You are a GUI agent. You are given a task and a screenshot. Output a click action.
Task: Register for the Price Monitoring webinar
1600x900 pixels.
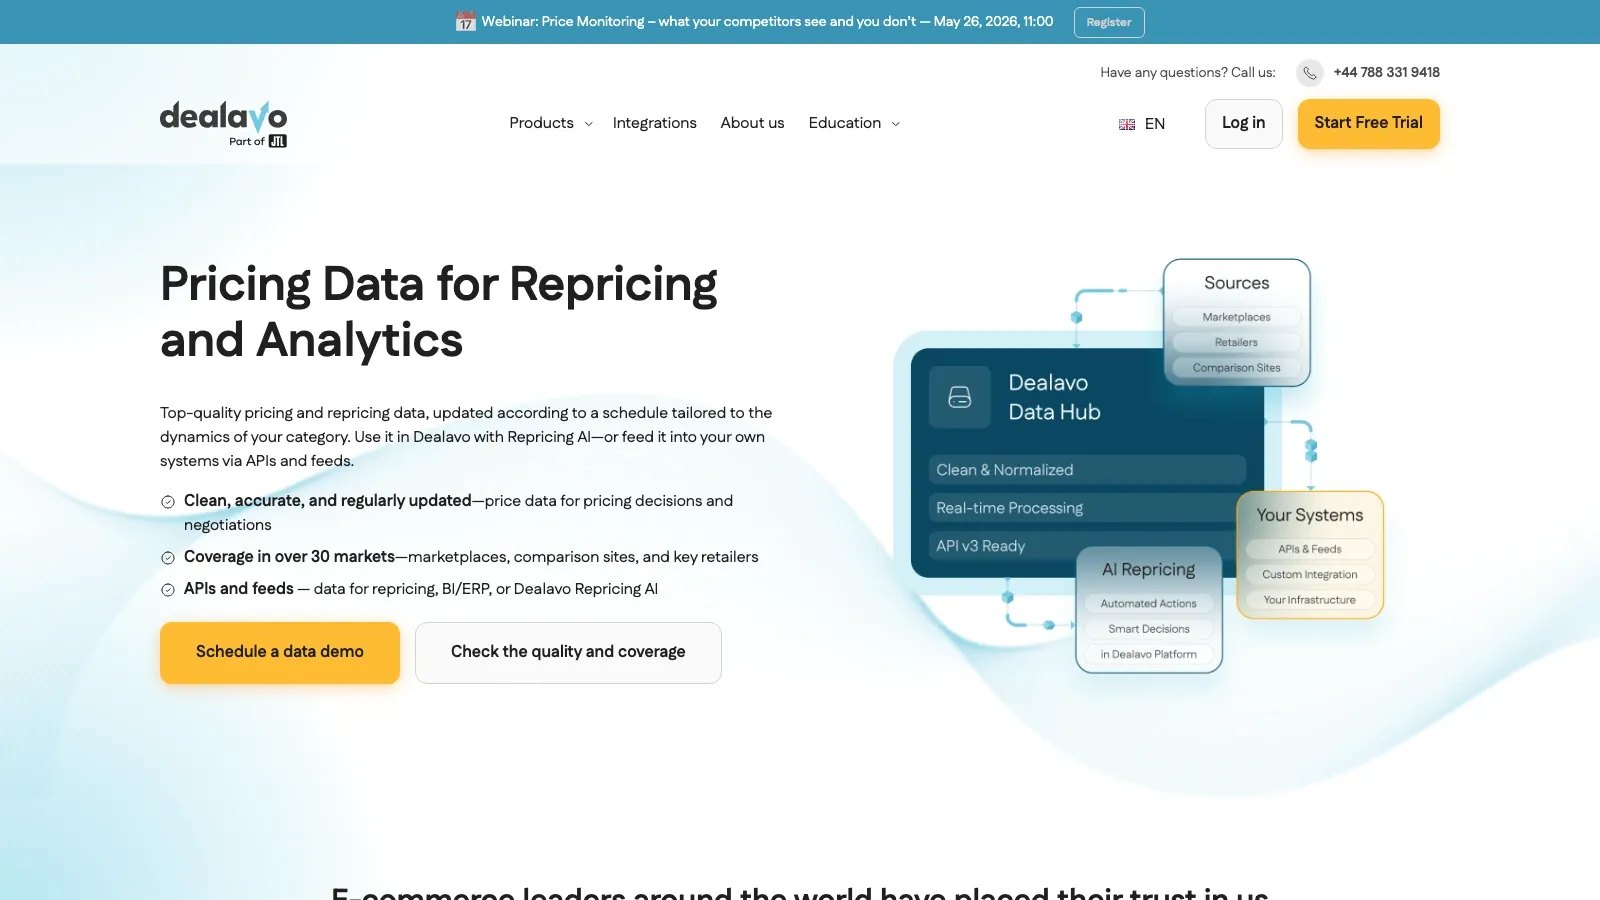[x=1109, y=22]
